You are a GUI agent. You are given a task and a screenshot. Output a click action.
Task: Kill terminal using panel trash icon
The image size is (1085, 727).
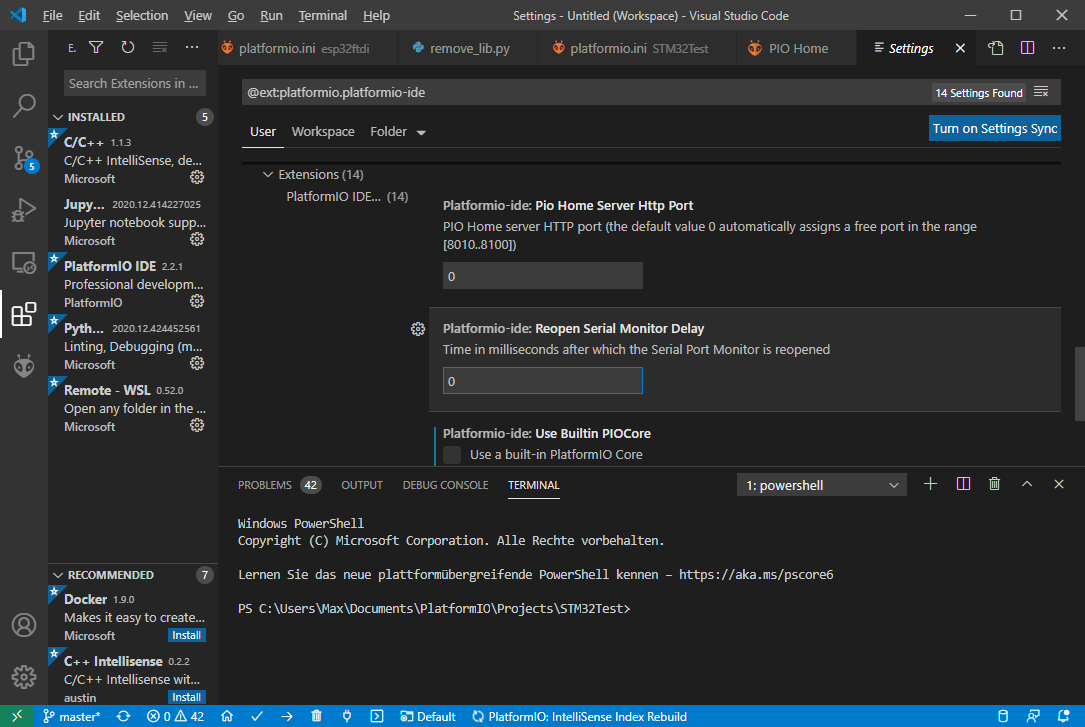click(x=994, y=484)
